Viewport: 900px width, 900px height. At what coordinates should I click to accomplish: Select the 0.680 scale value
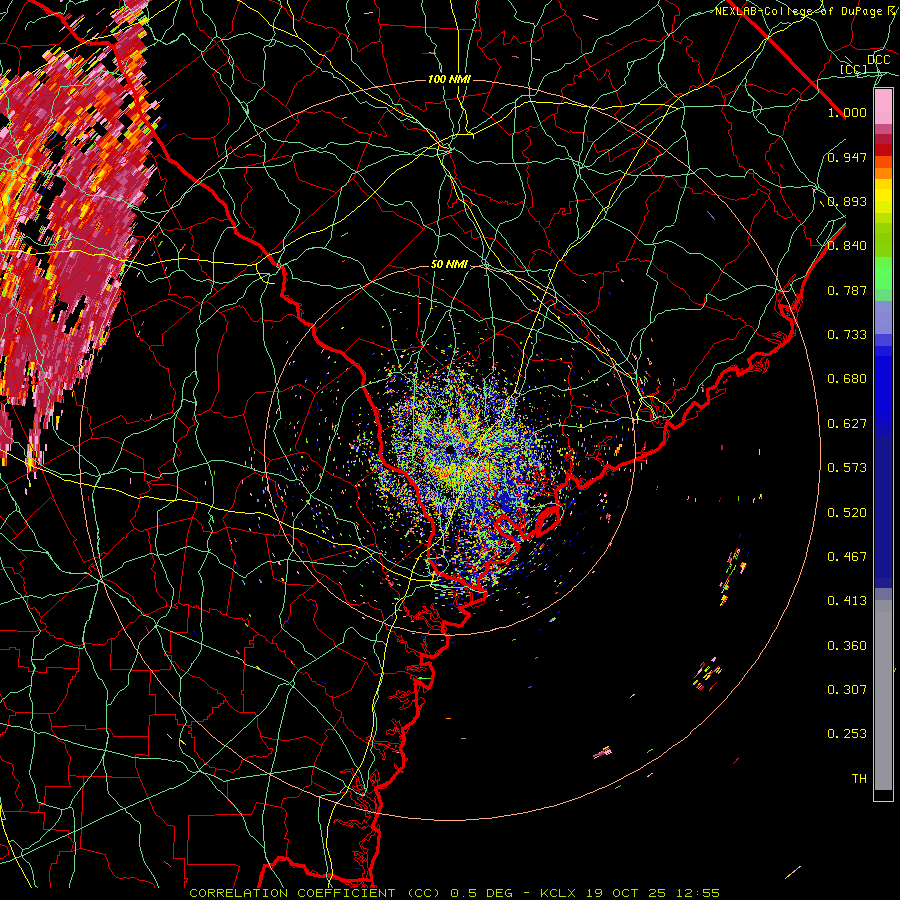[847, 379]
